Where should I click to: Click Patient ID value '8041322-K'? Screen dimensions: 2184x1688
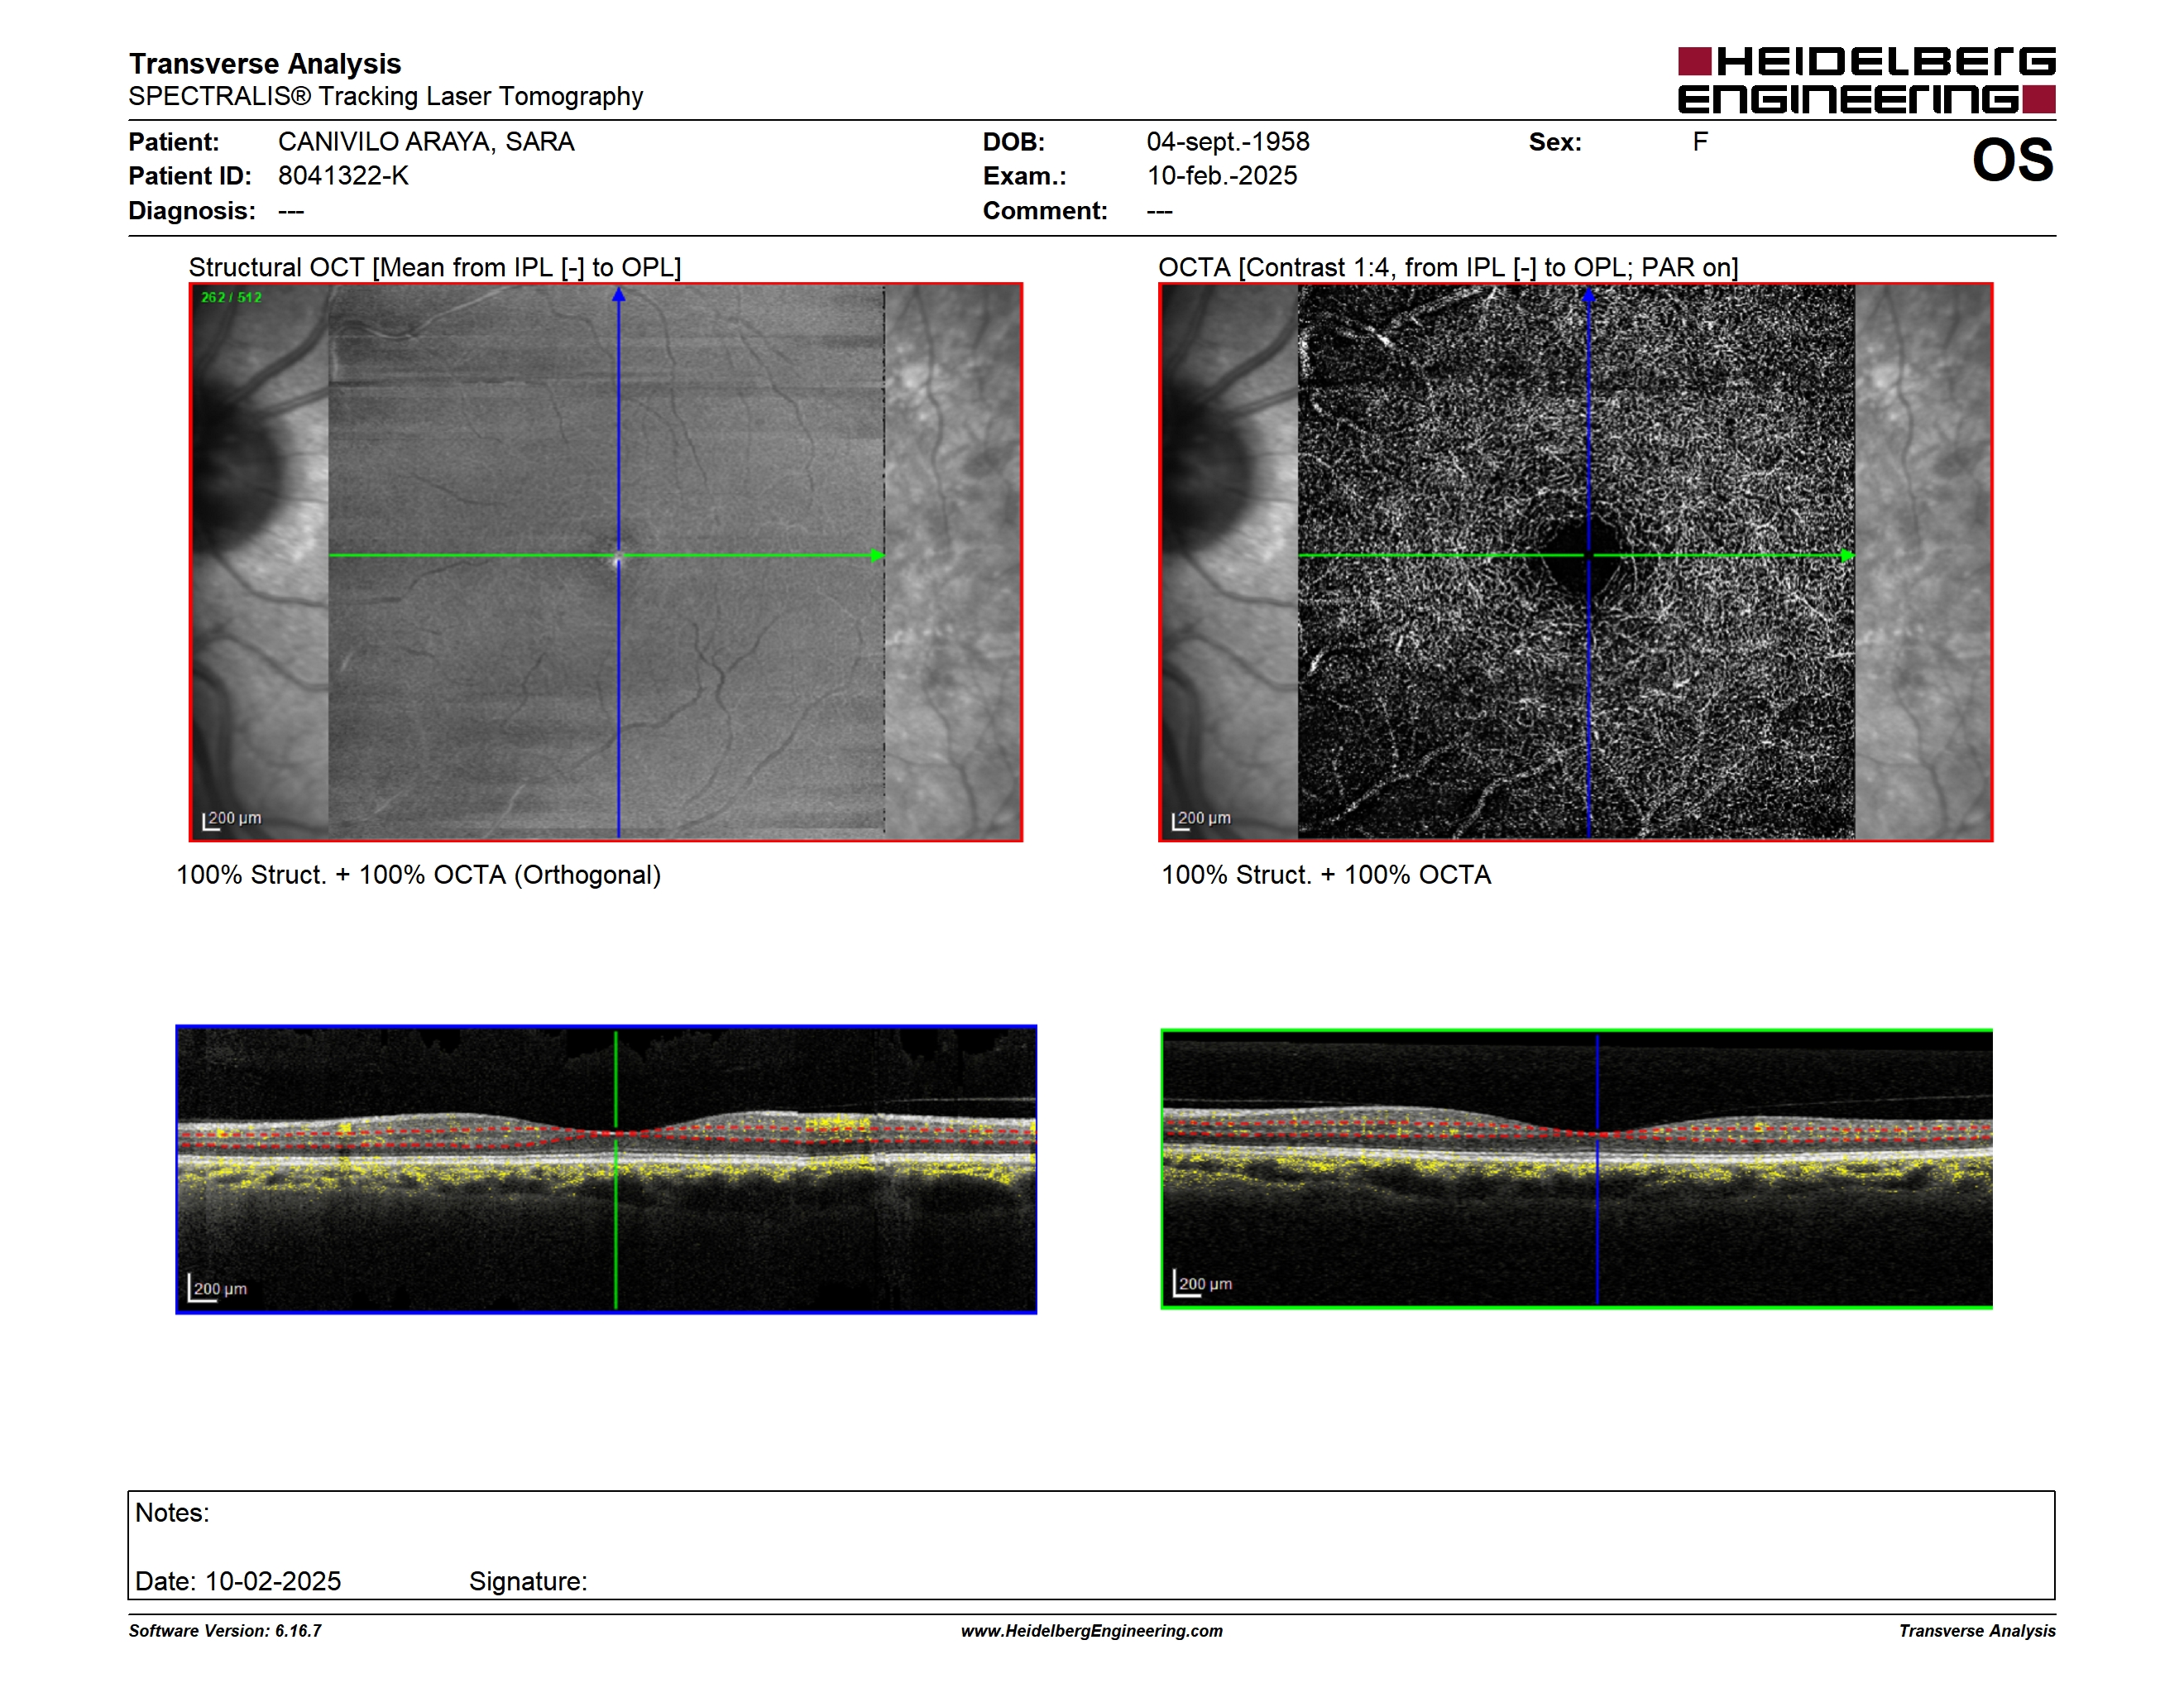(x=343, y=176)
